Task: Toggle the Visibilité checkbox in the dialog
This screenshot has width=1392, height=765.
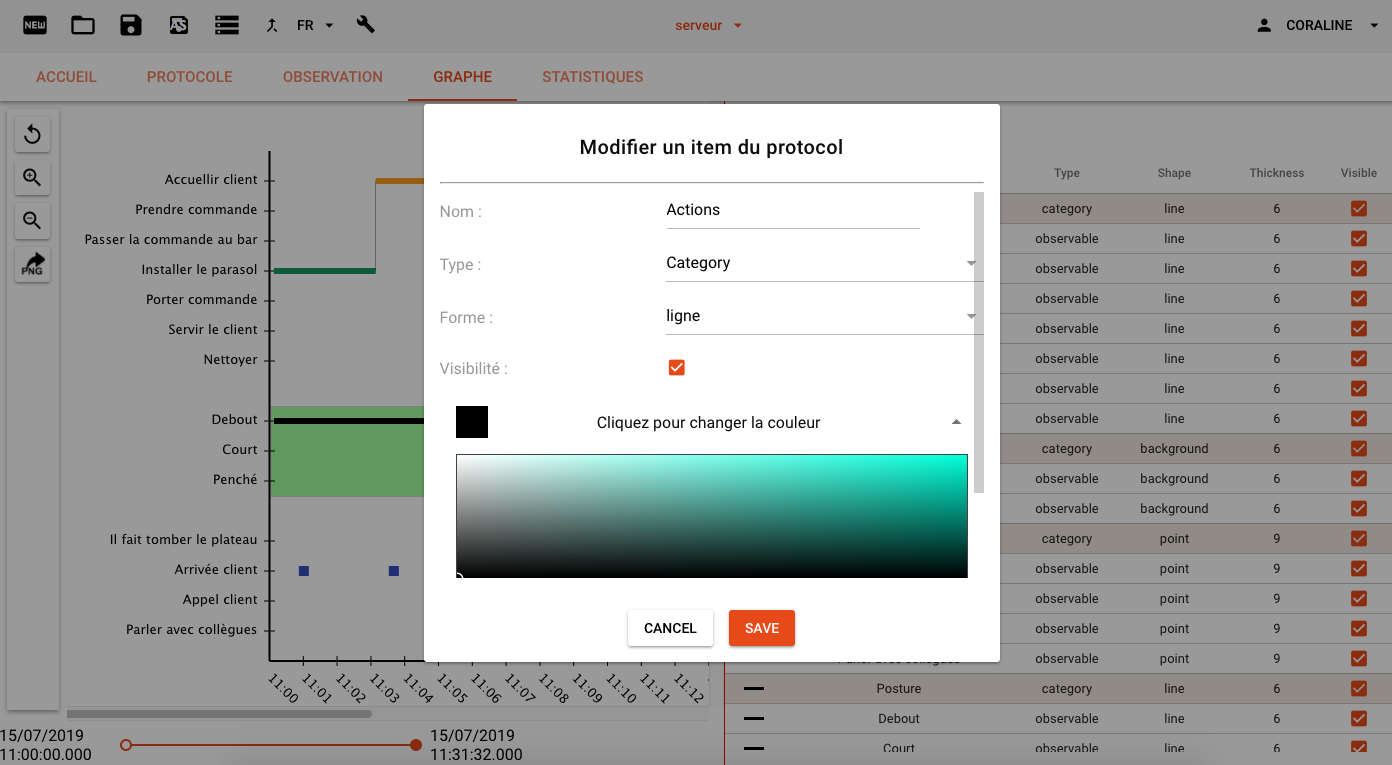Action: coord(677,367)
